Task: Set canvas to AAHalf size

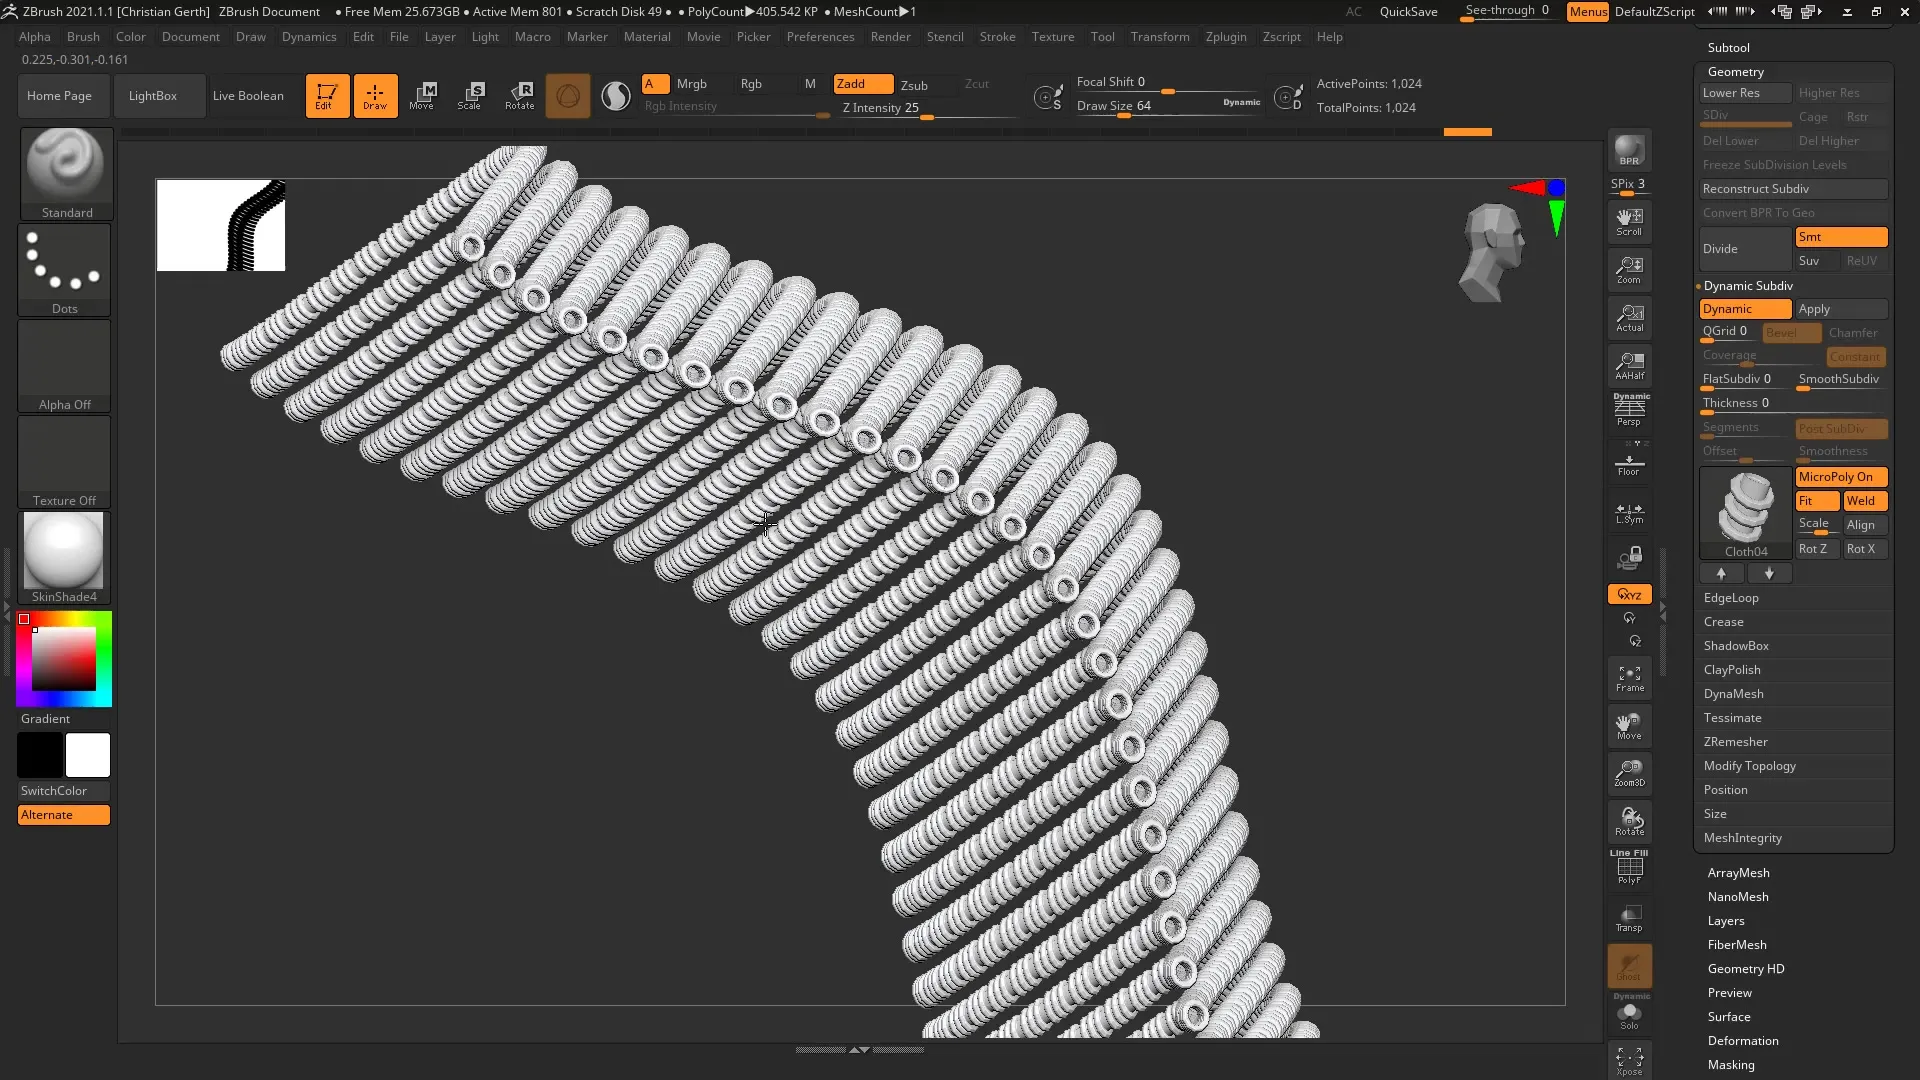Action: tap(1629, 366)
